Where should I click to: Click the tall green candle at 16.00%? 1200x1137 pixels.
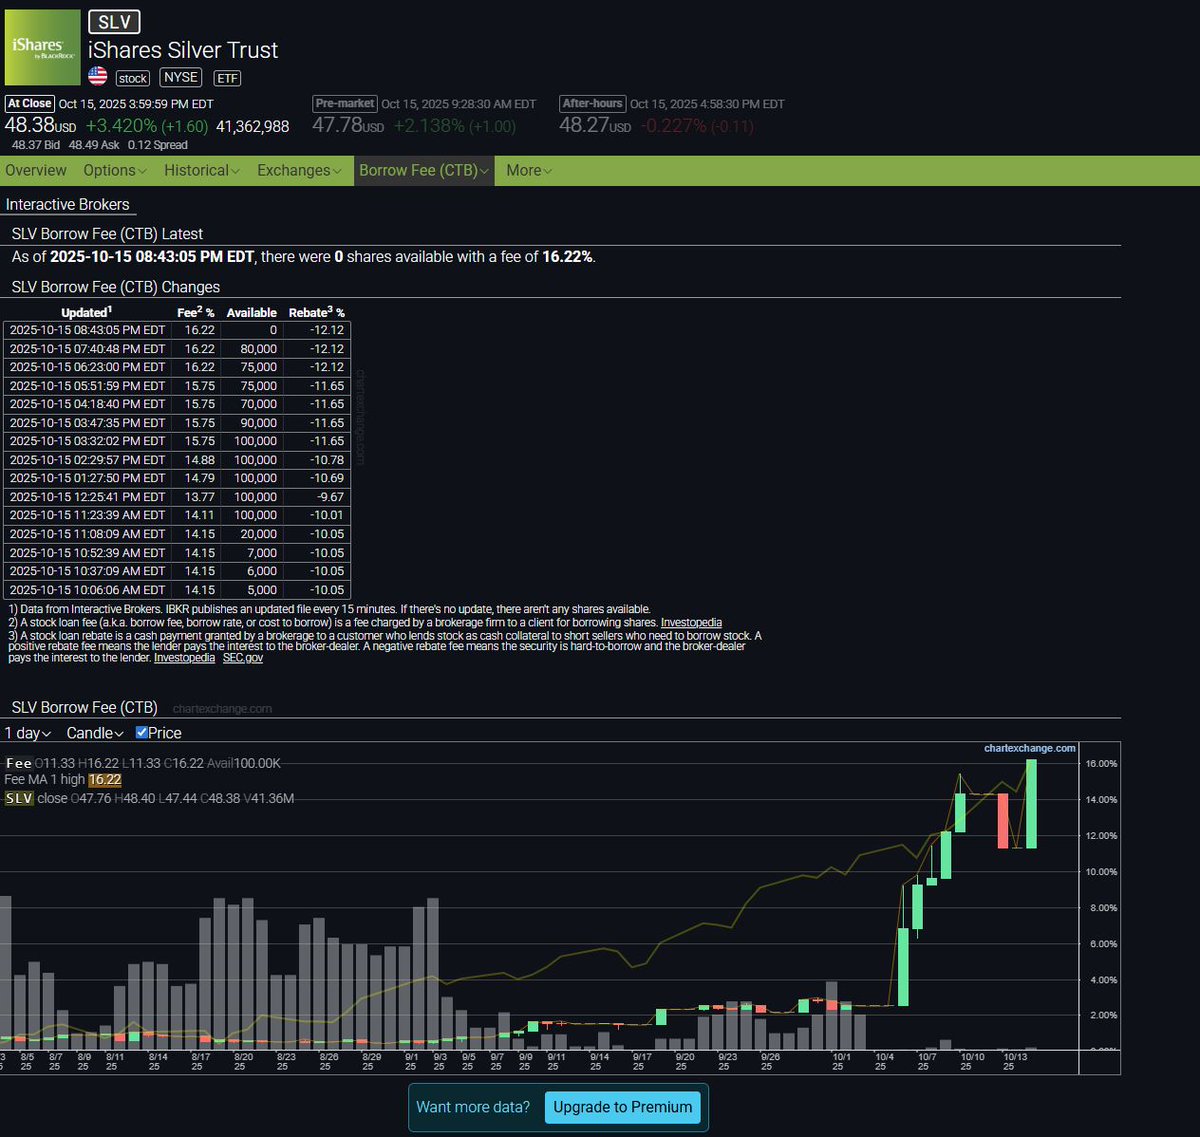click(1031, 804)
